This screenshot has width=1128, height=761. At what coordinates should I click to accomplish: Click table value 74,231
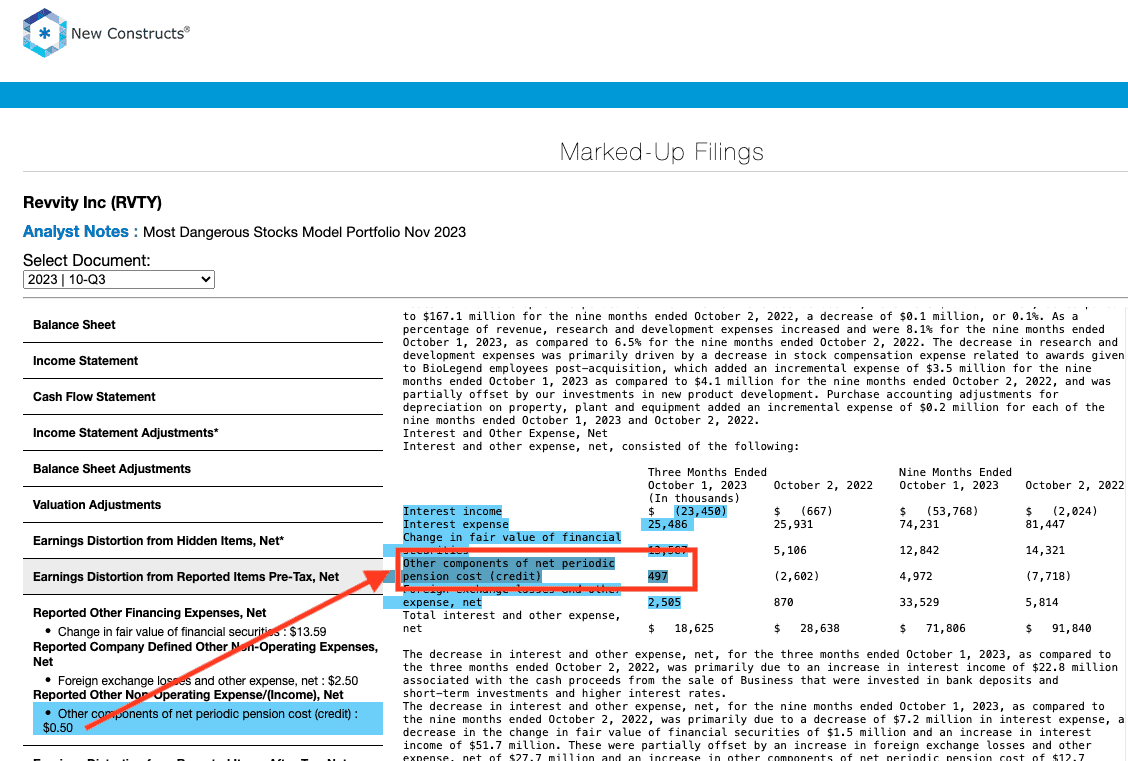point(919,524)
